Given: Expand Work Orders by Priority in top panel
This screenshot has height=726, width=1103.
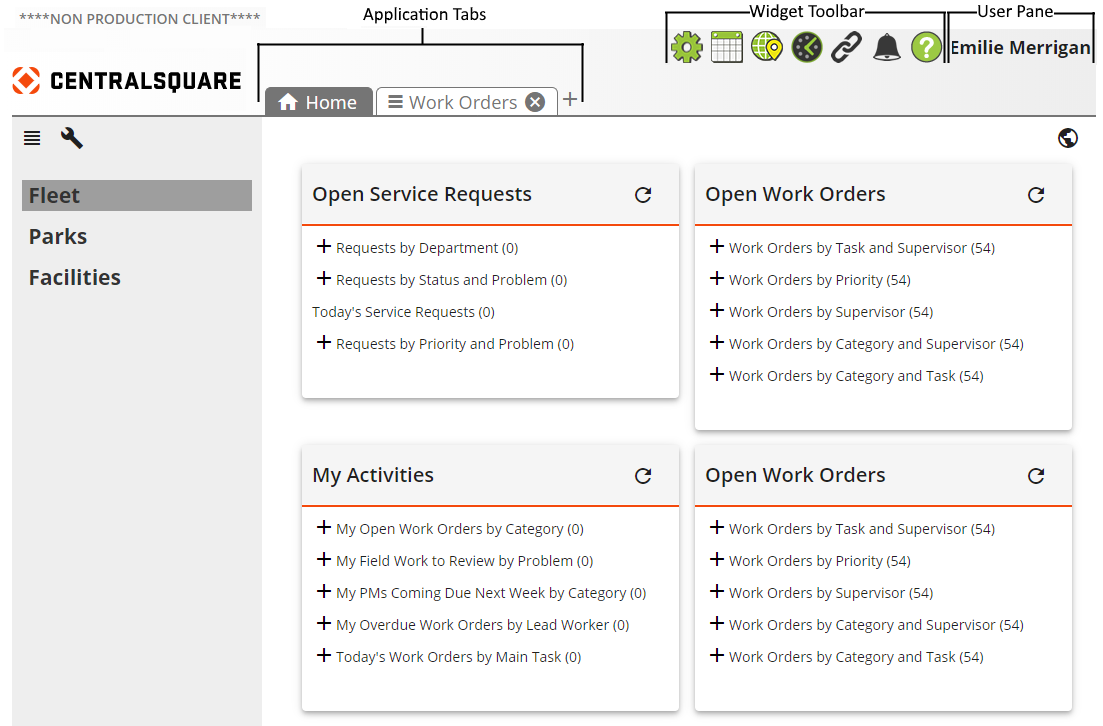Looking at the screenshot, I should [716, 279].
